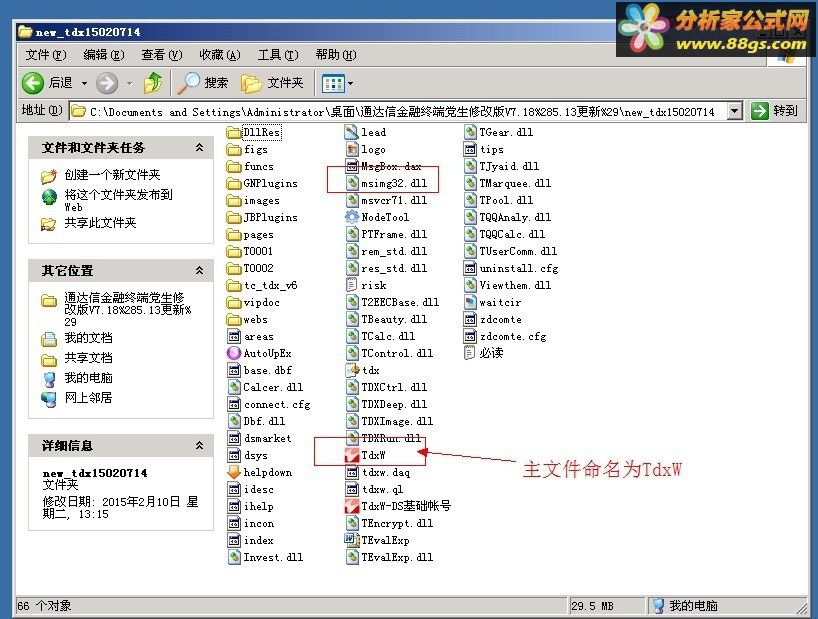Select the tdxw.daq file
Screen dimensions: 818x619
[x=378, y=472]
